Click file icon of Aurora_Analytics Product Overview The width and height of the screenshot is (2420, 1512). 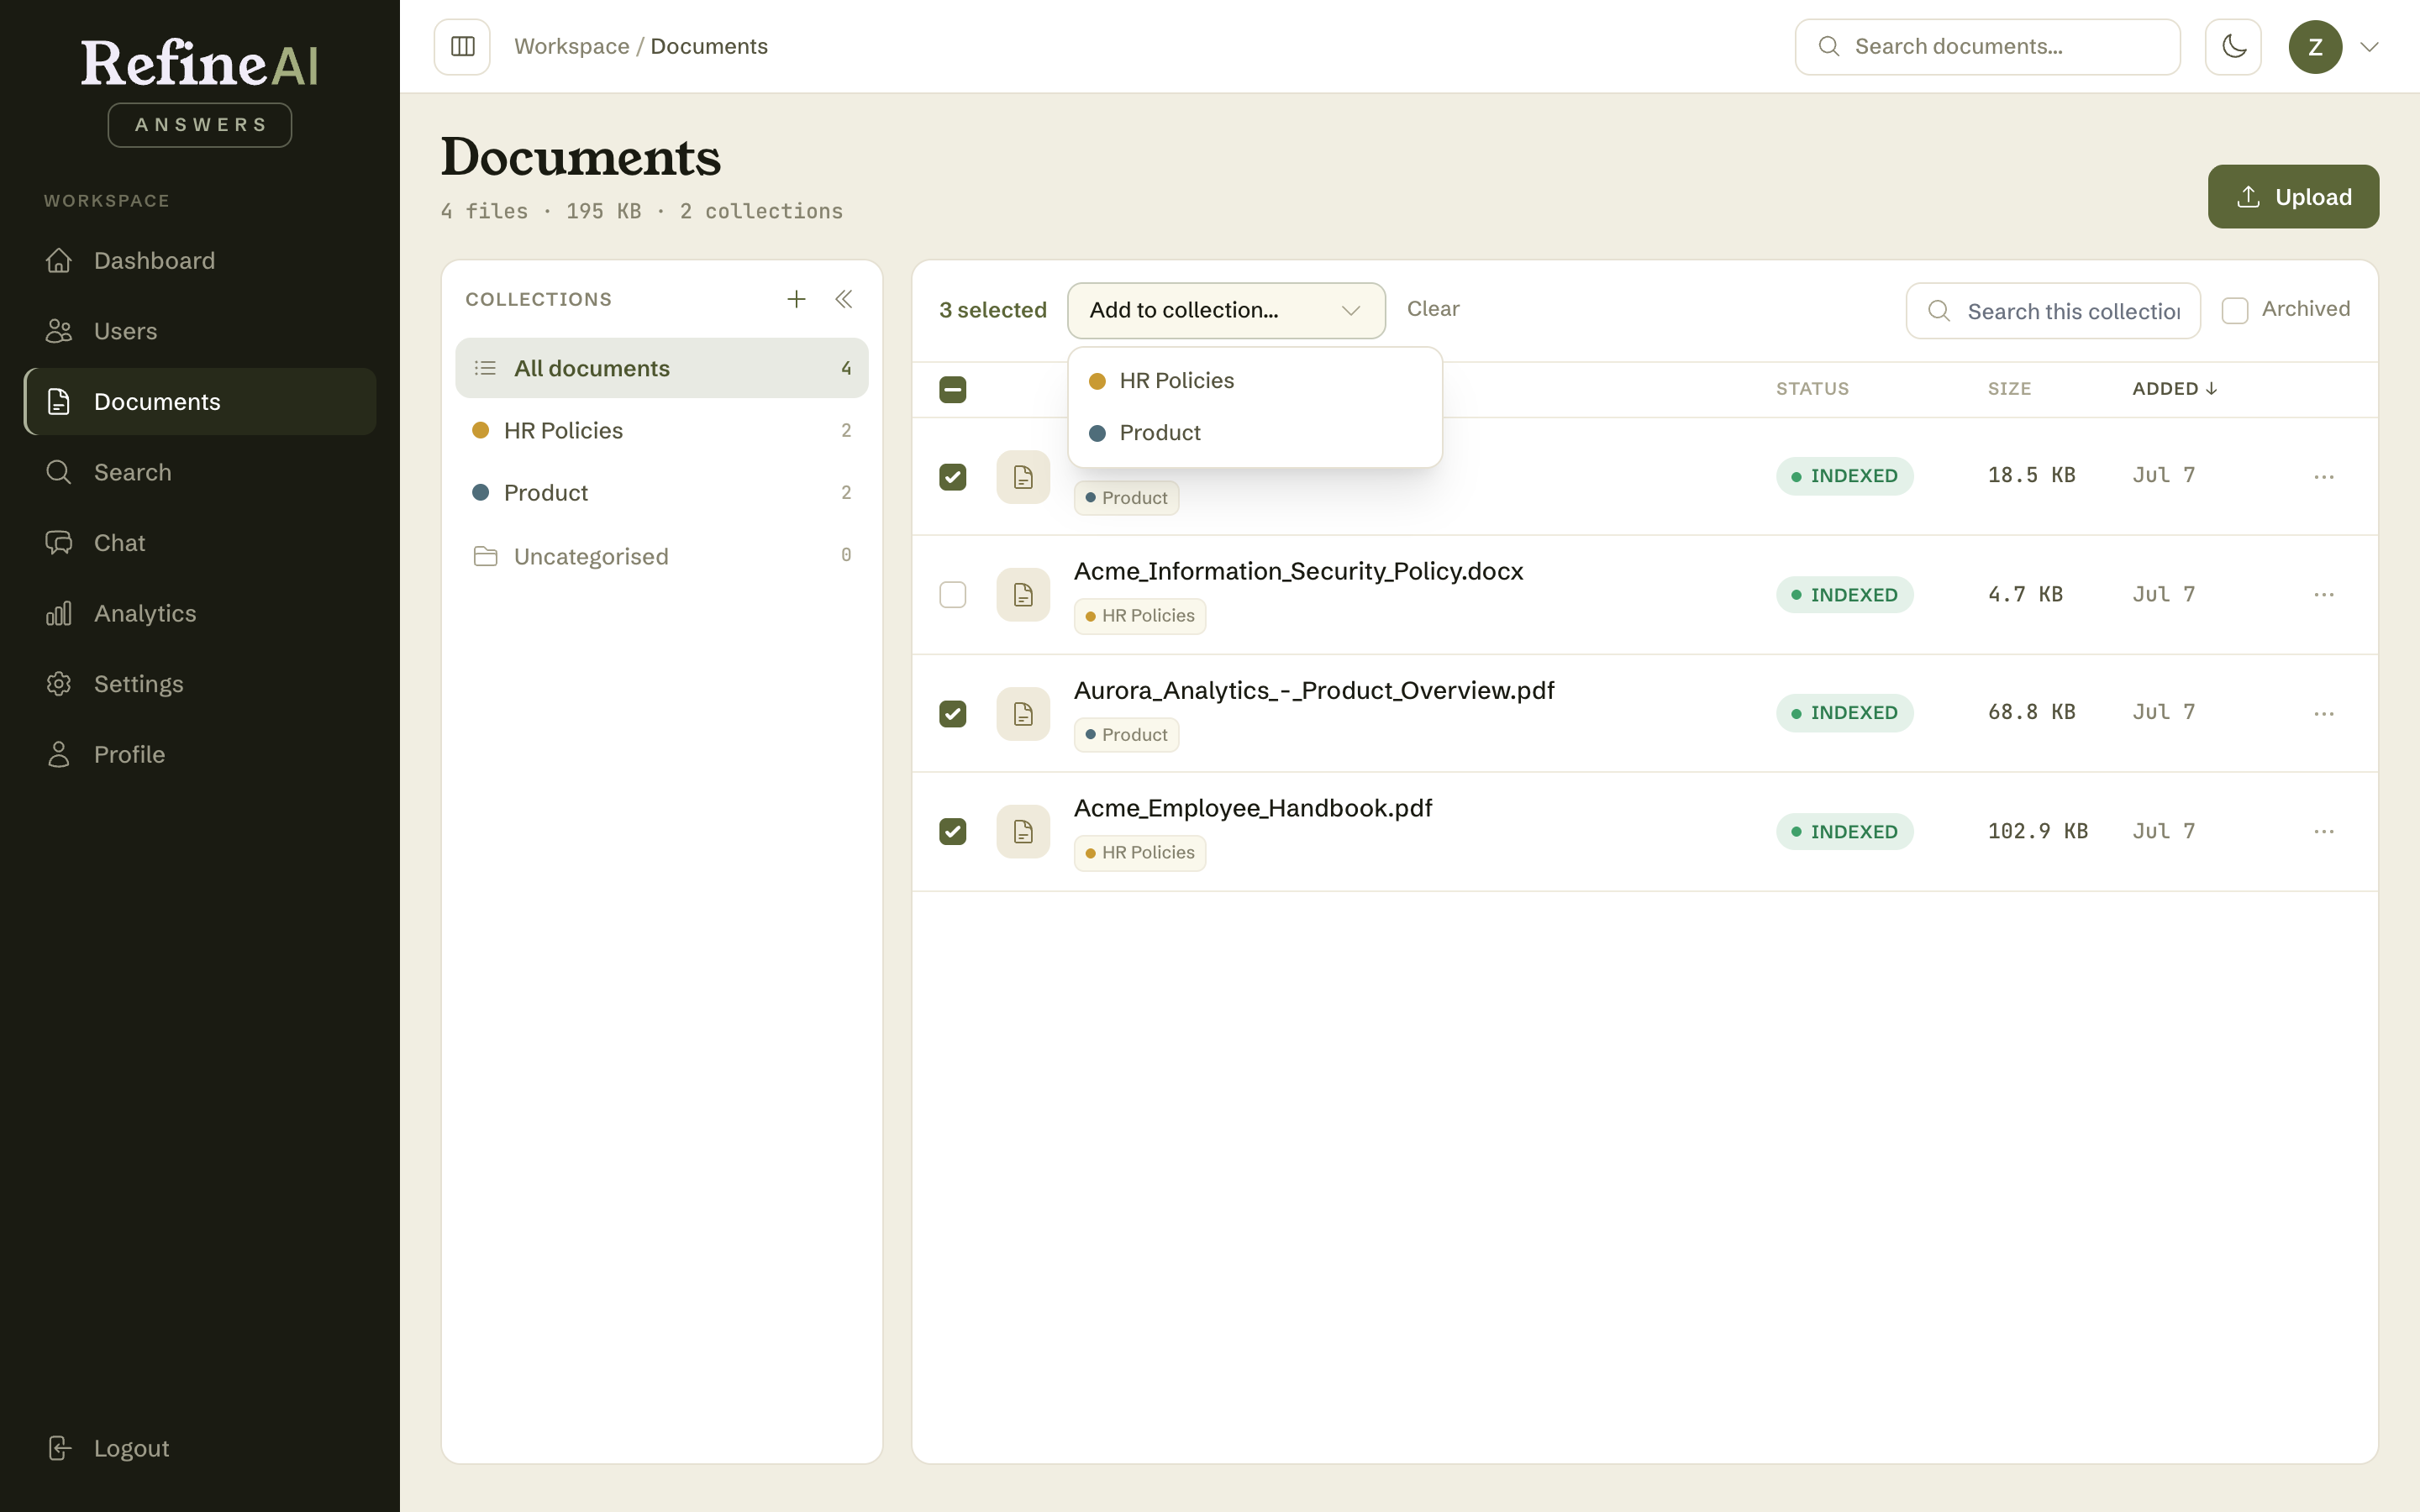point(1023,714)
